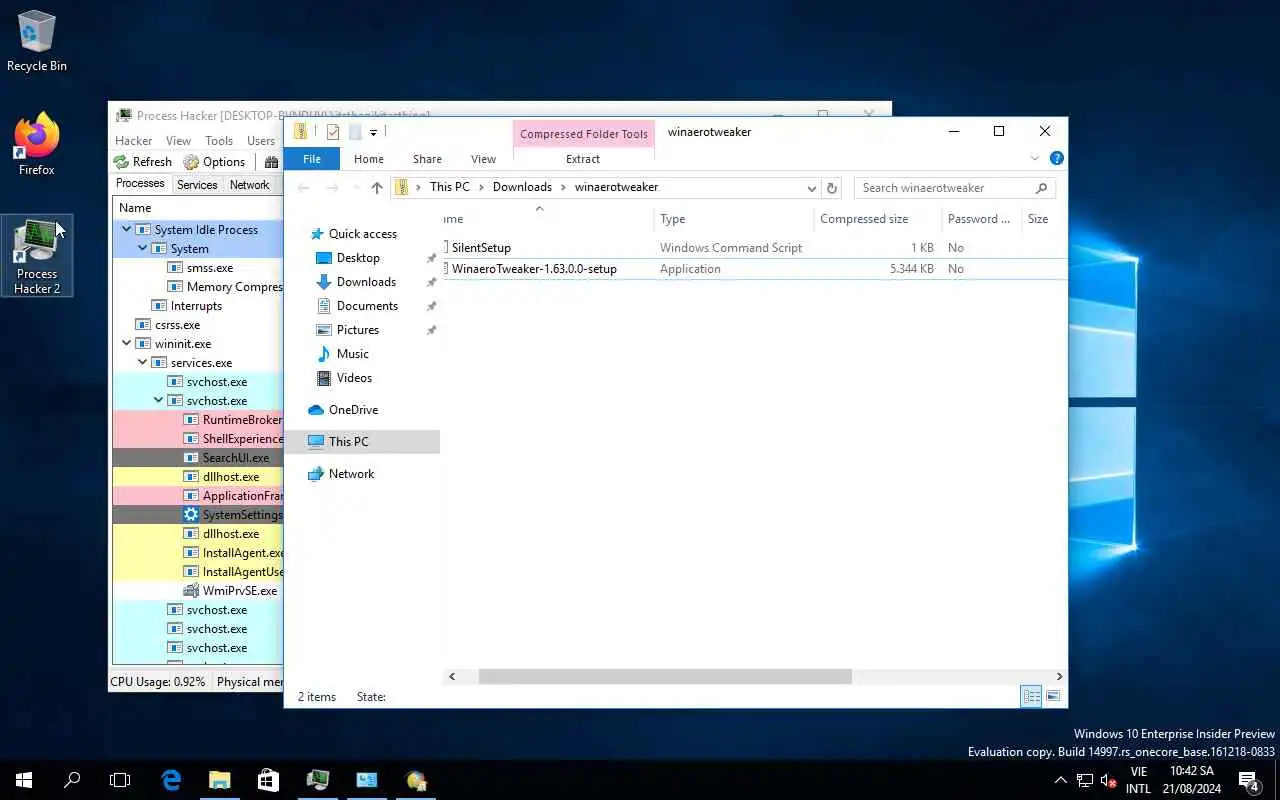Open Task View on the taskbar
This screenshot has height=800, width=1280.
coord(120,780)
